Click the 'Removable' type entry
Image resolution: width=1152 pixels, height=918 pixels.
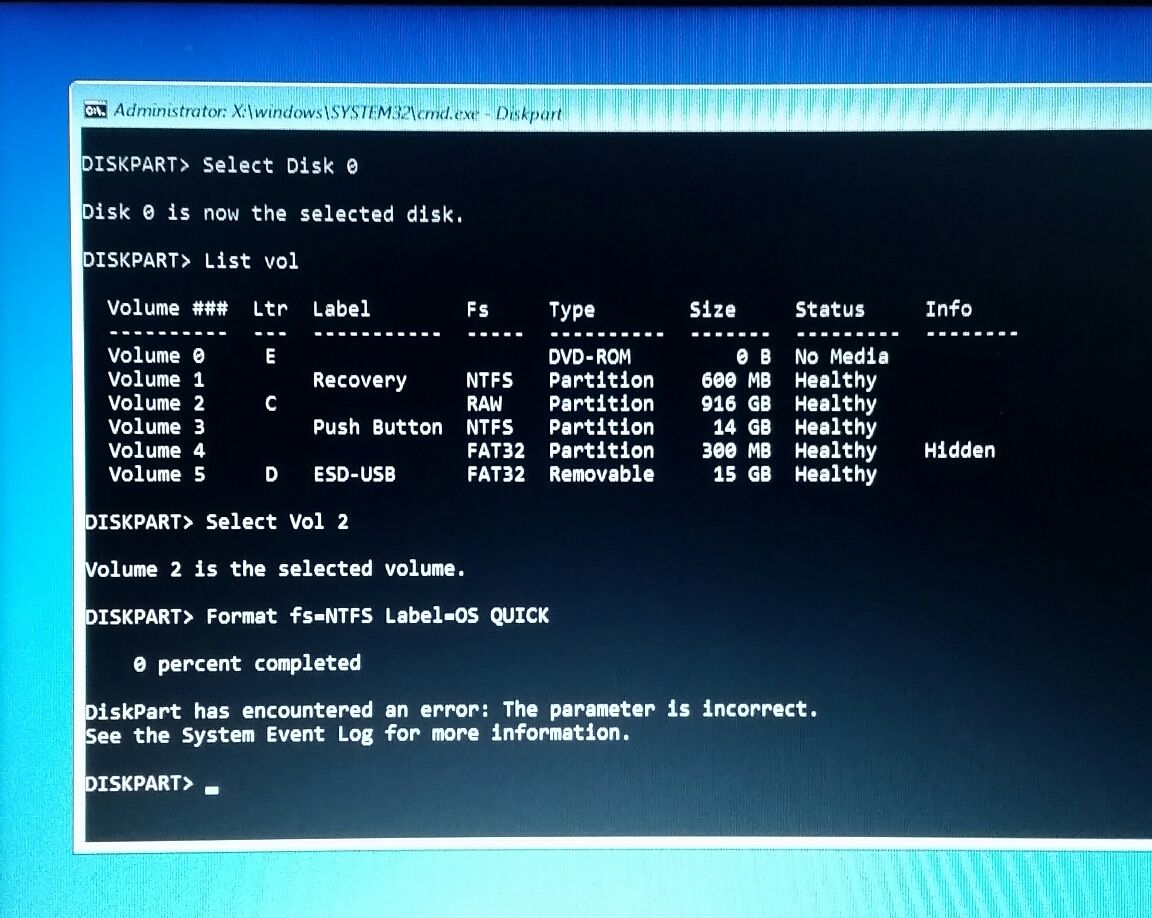[x=602, y=474]
